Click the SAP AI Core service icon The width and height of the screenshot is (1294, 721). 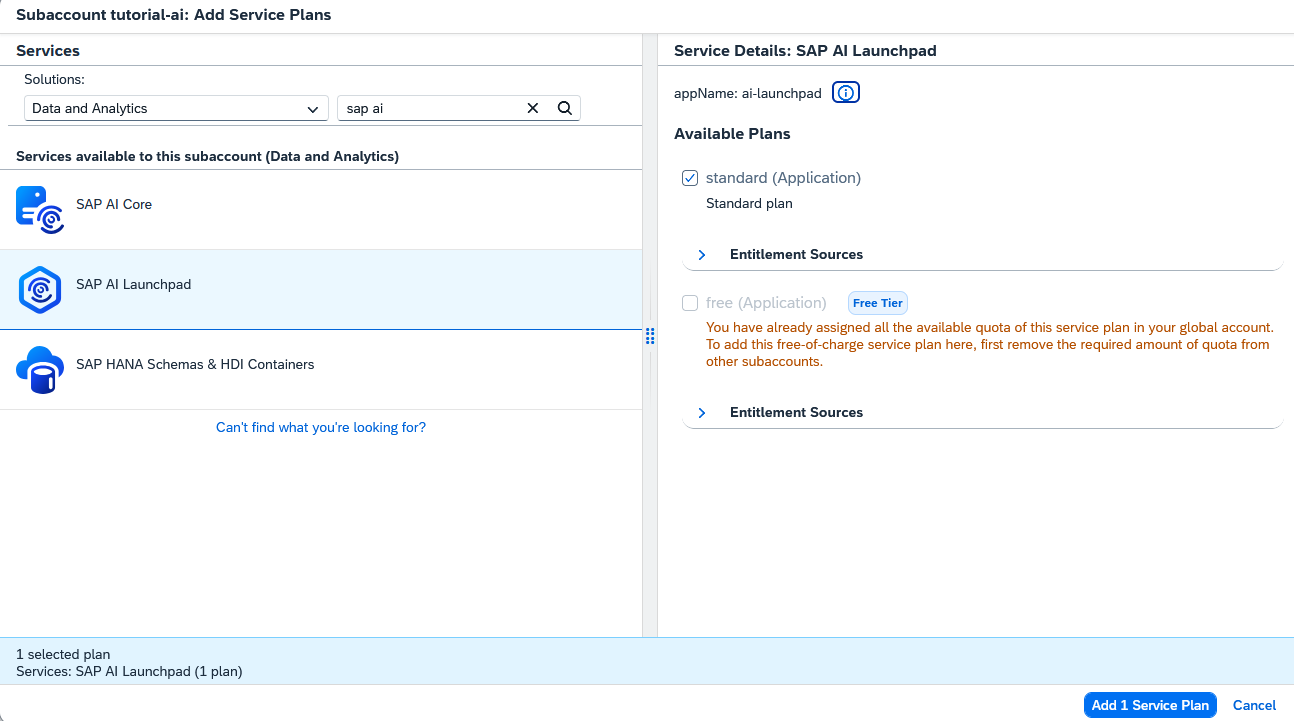click(x=41, y=210)
